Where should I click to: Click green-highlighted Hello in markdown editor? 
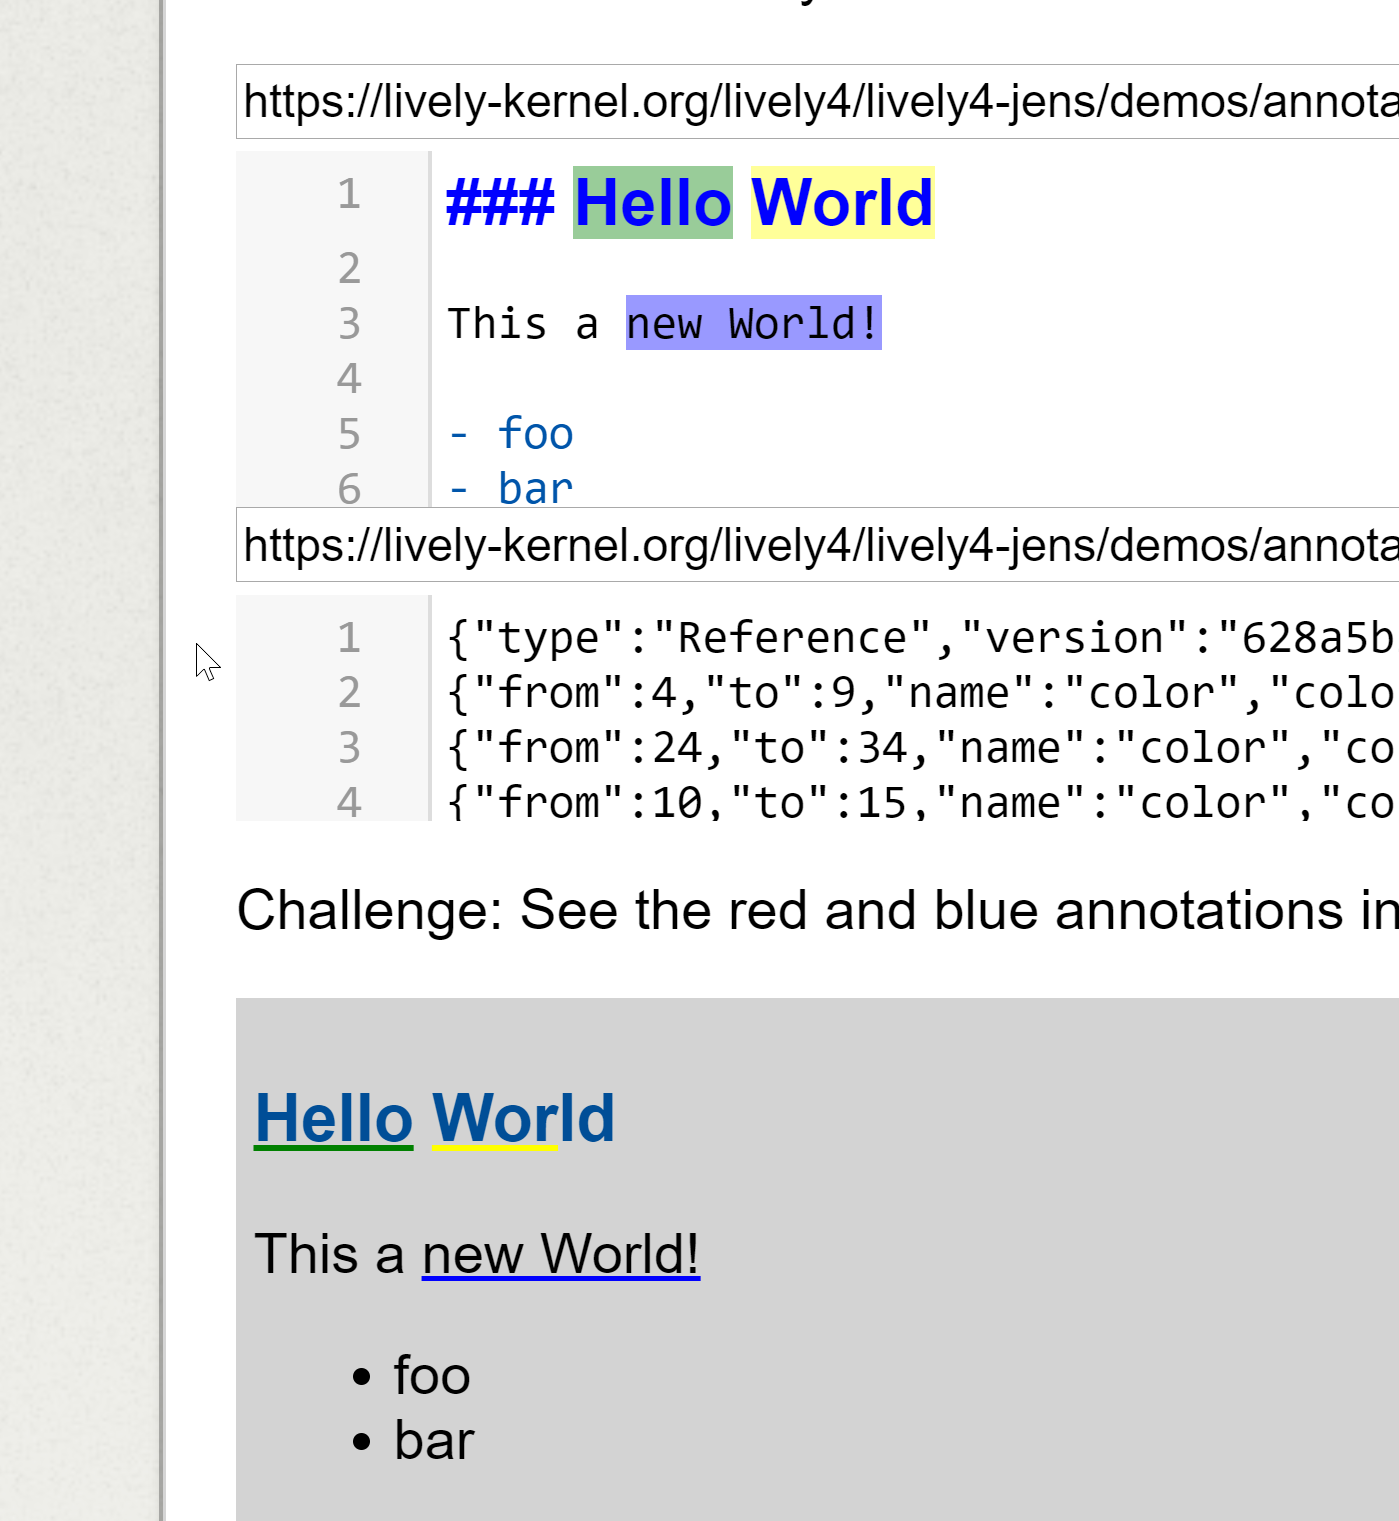(652, 203)
